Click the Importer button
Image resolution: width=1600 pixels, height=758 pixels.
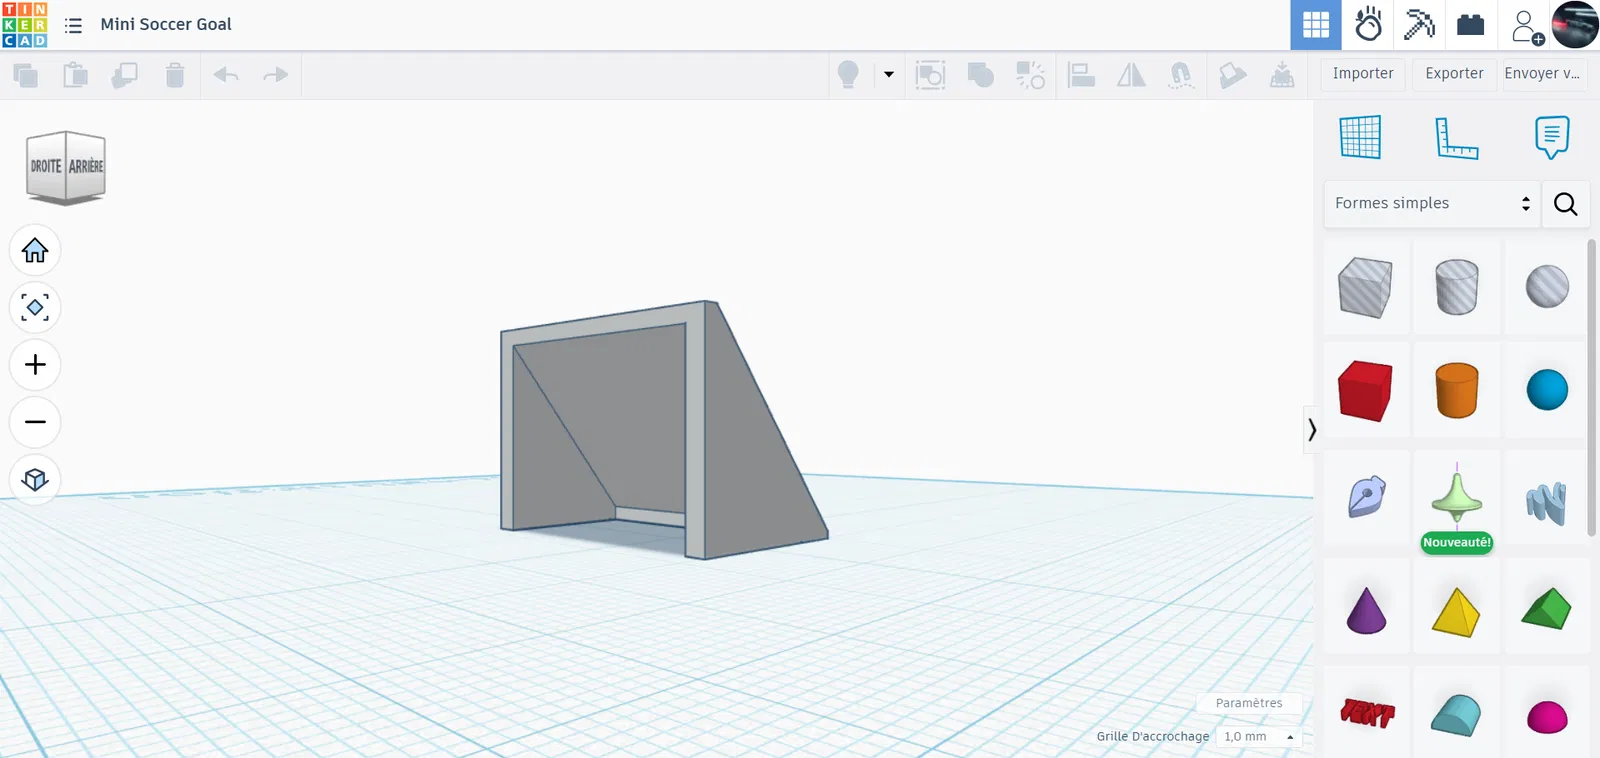tap(1363, 74)
